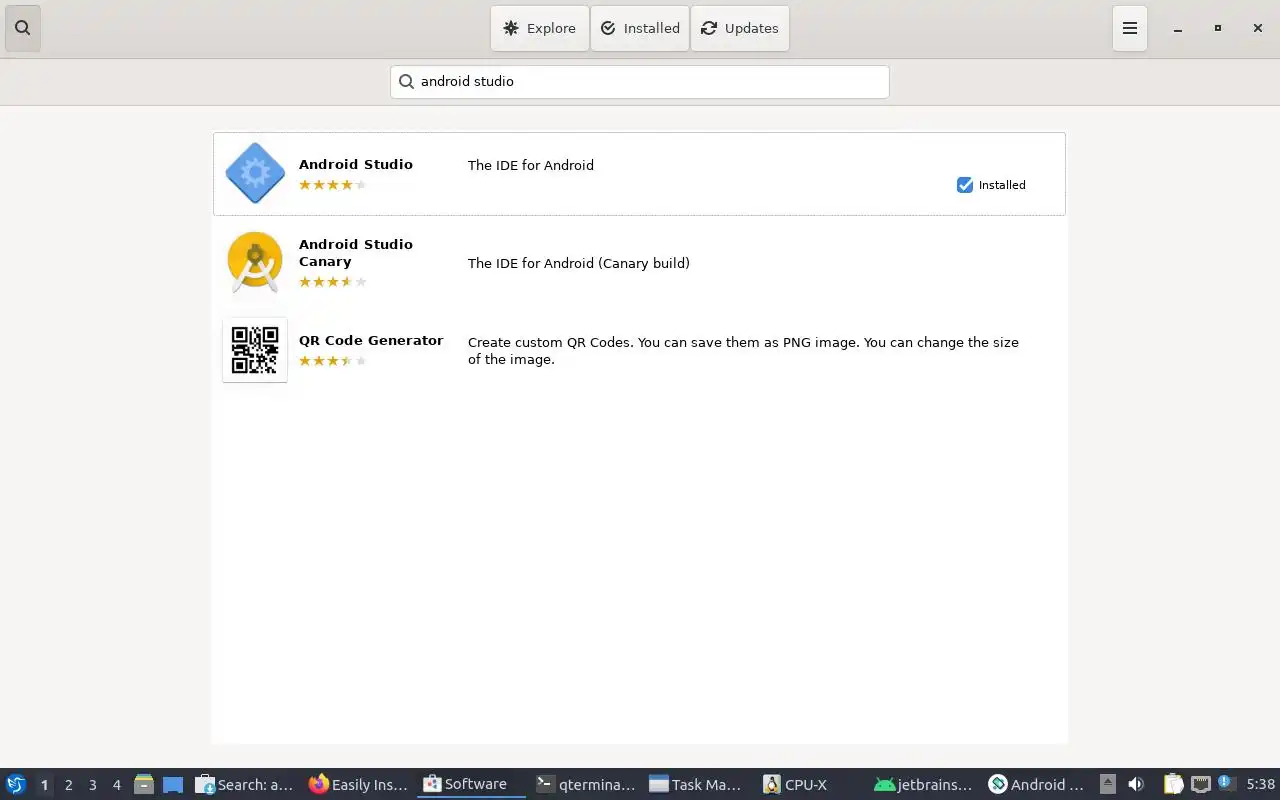Maximize the Software window

pos(1218,28)
